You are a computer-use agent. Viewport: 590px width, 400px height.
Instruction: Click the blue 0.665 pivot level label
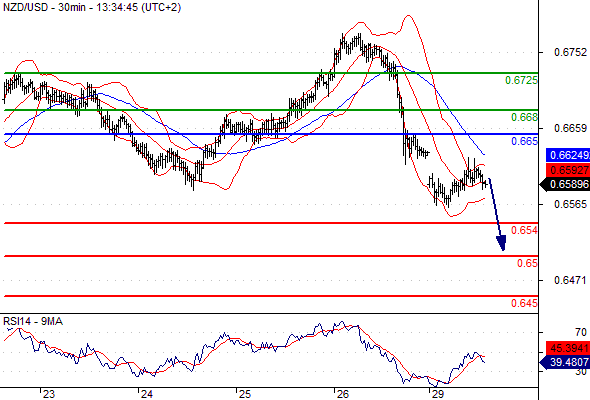[524, 141]
